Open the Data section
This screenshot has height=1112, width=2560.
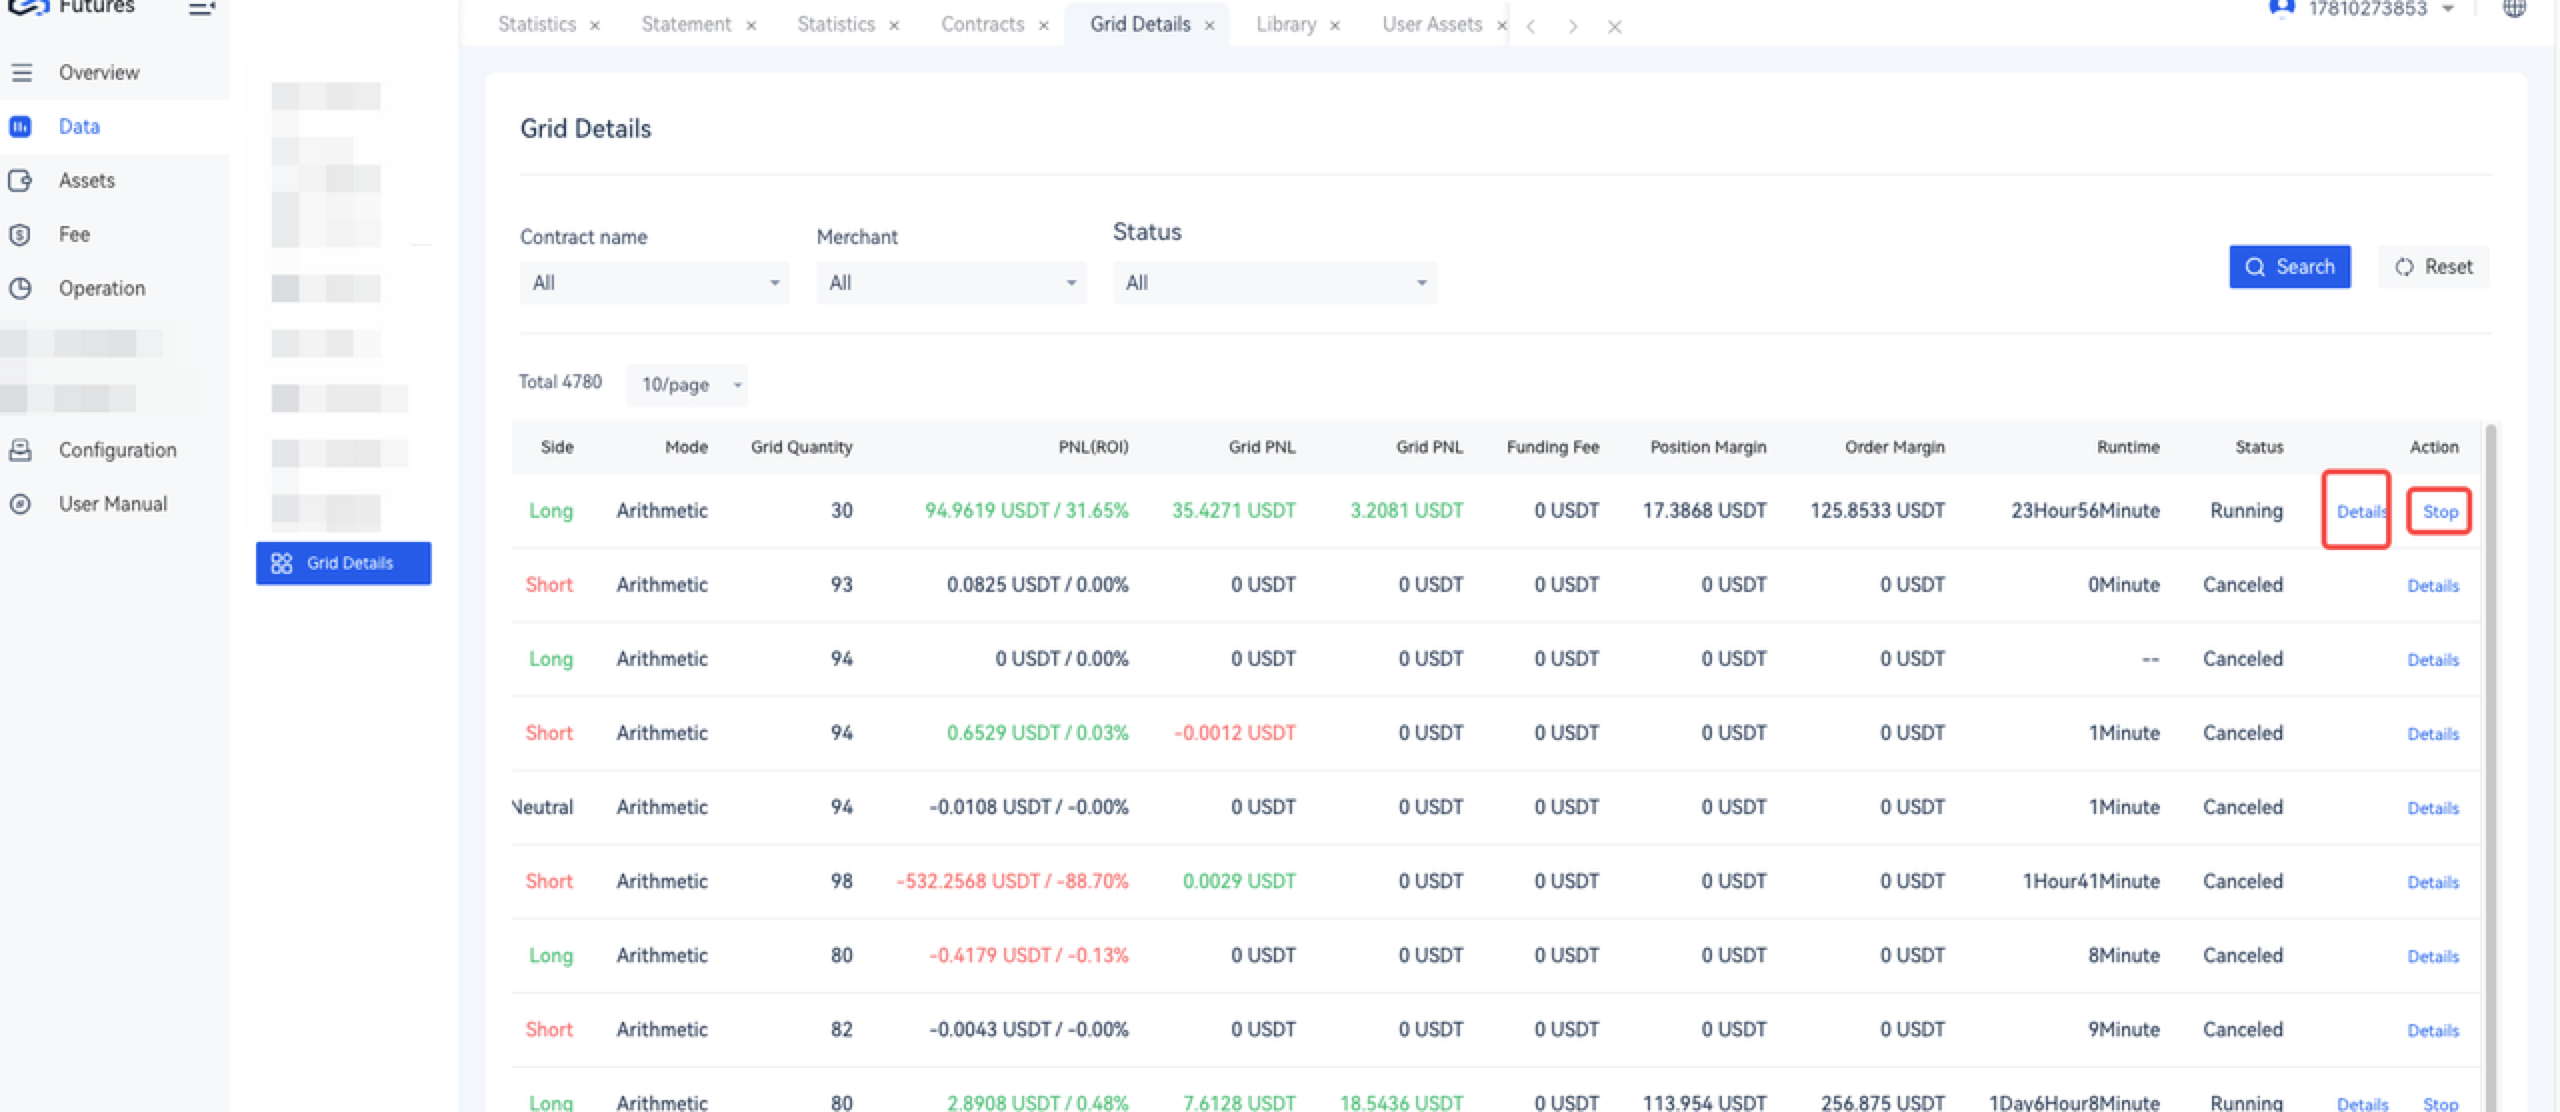(x=79, y=126)
